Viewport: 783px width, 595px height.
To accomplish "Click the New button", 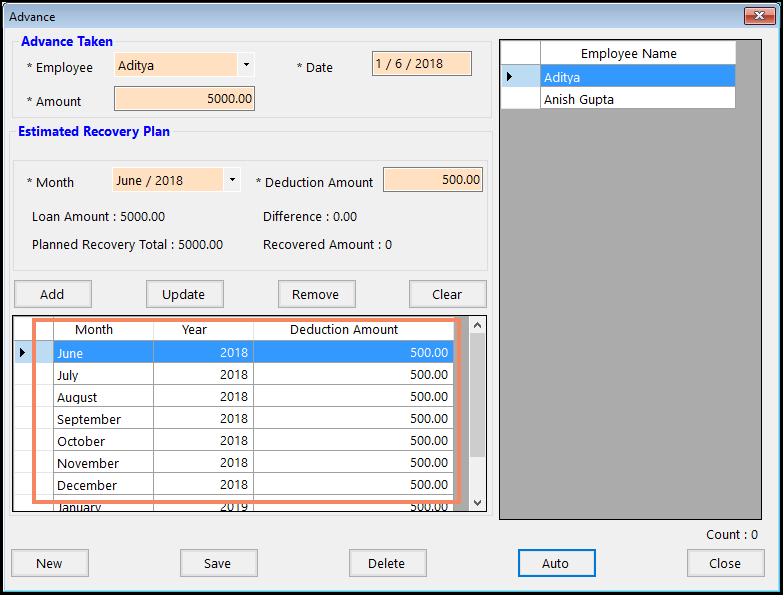I will tap(49, 564).
